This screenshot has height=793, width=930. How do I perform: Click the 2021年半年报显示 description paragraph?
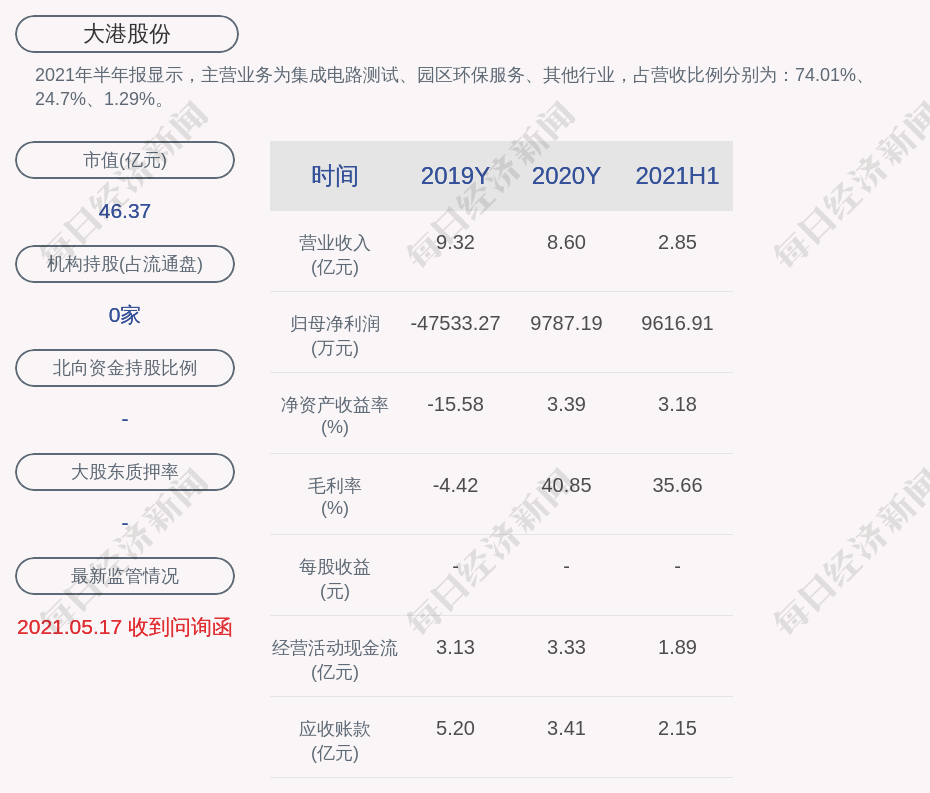(x=451, y=87)
